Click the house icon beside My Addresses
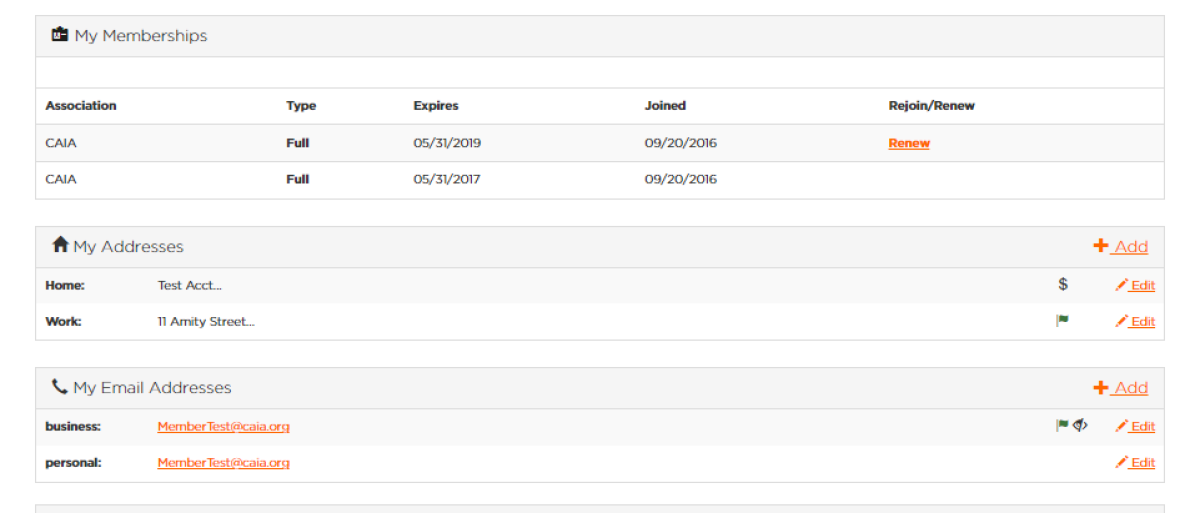 (60, 245)
